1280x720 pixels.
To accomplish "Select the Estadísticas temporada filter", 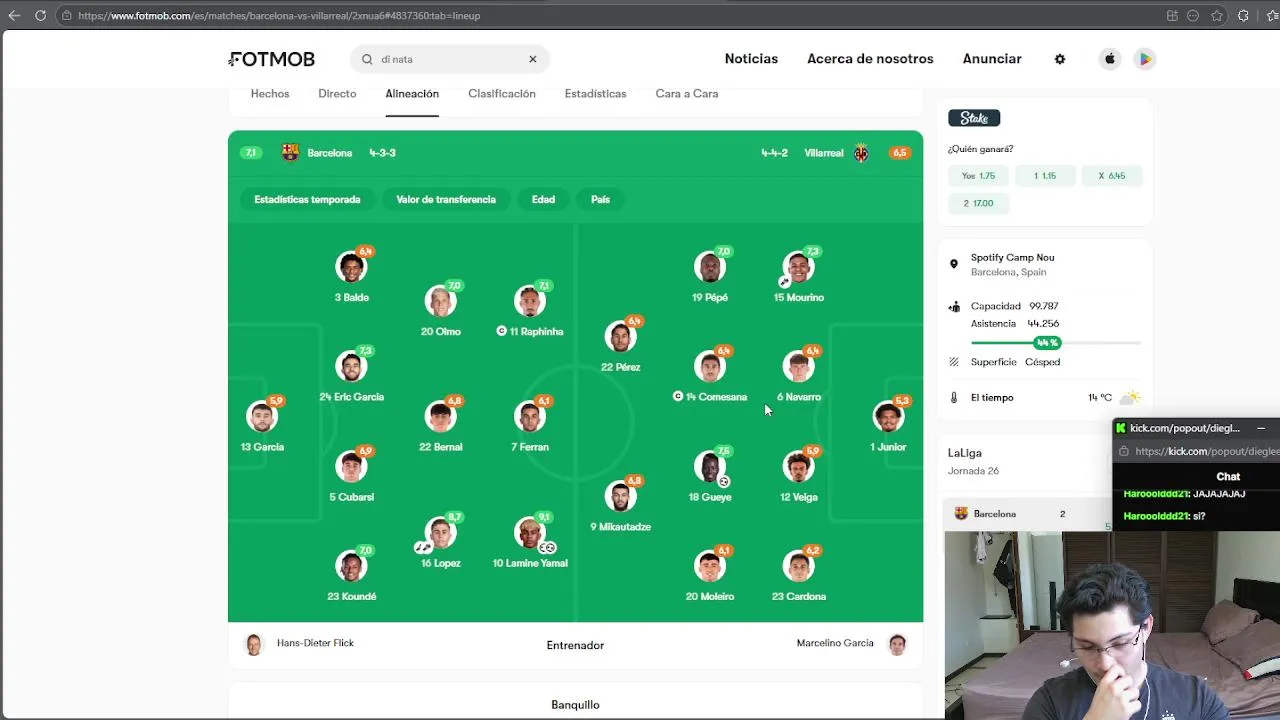I will click(307, 200).
